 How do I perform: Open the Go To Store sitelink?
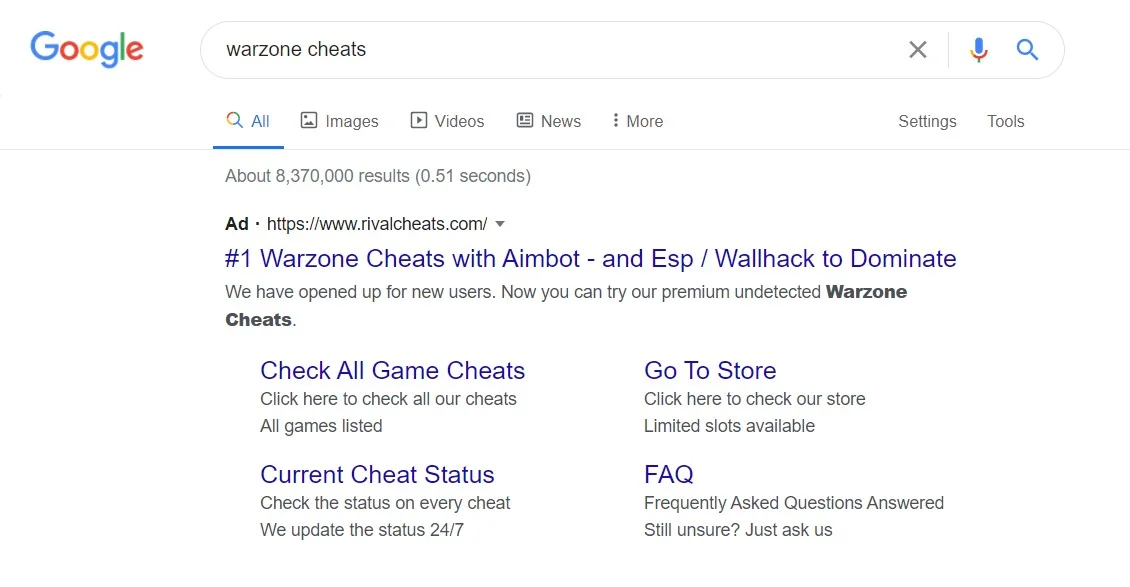(710, 370)
